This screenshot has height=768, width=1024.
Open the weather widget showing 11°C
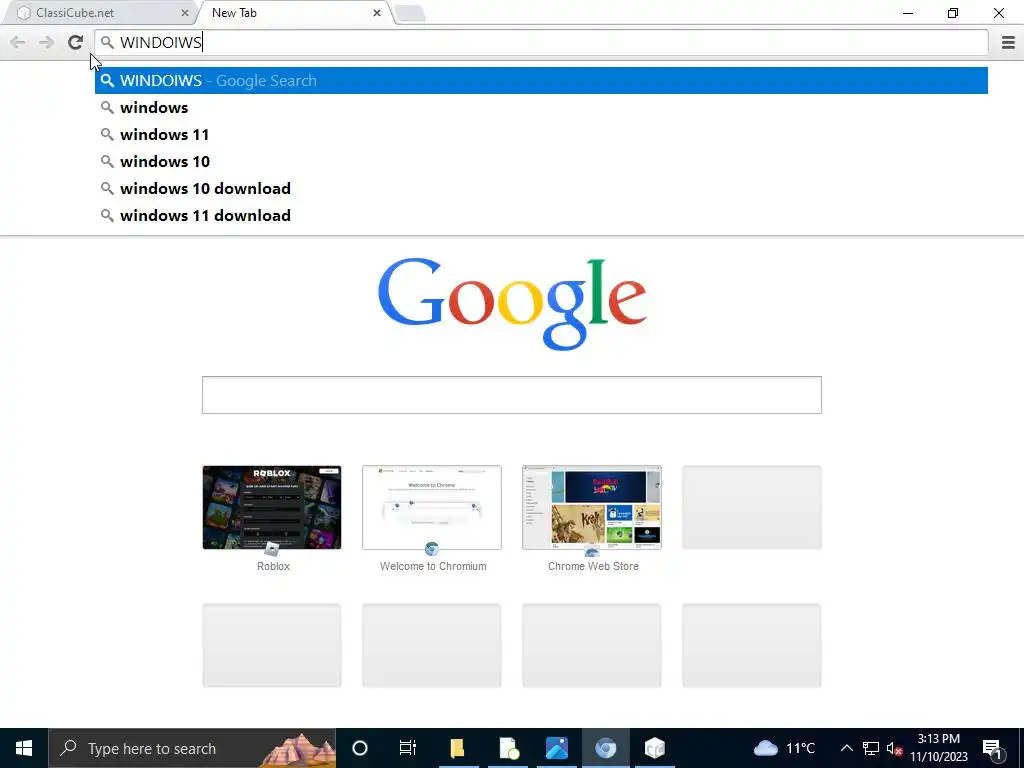click(784, 748)
